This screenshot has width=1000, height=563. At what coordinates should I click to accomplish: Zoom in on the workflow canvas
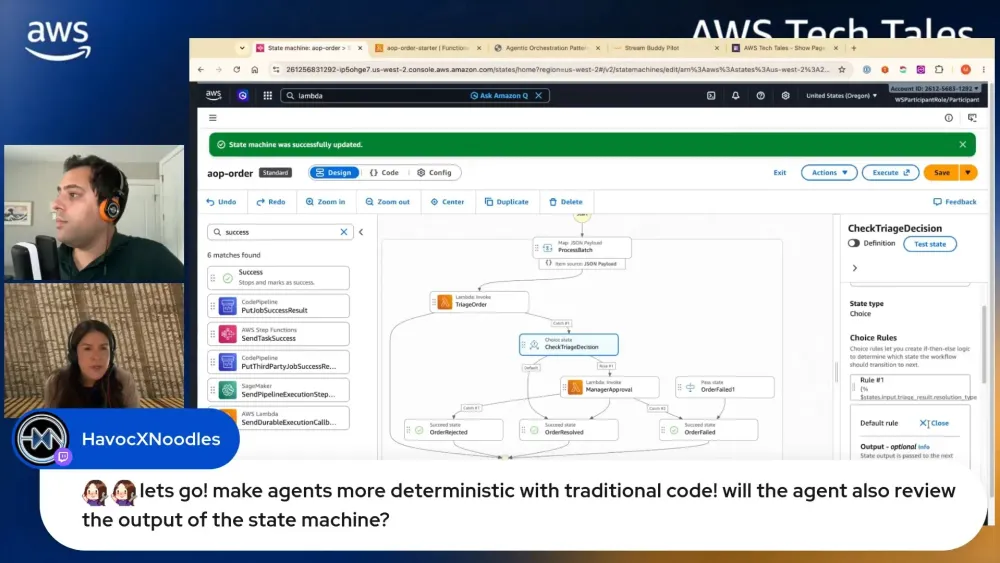pyautogui.click(x=325, y=202)
